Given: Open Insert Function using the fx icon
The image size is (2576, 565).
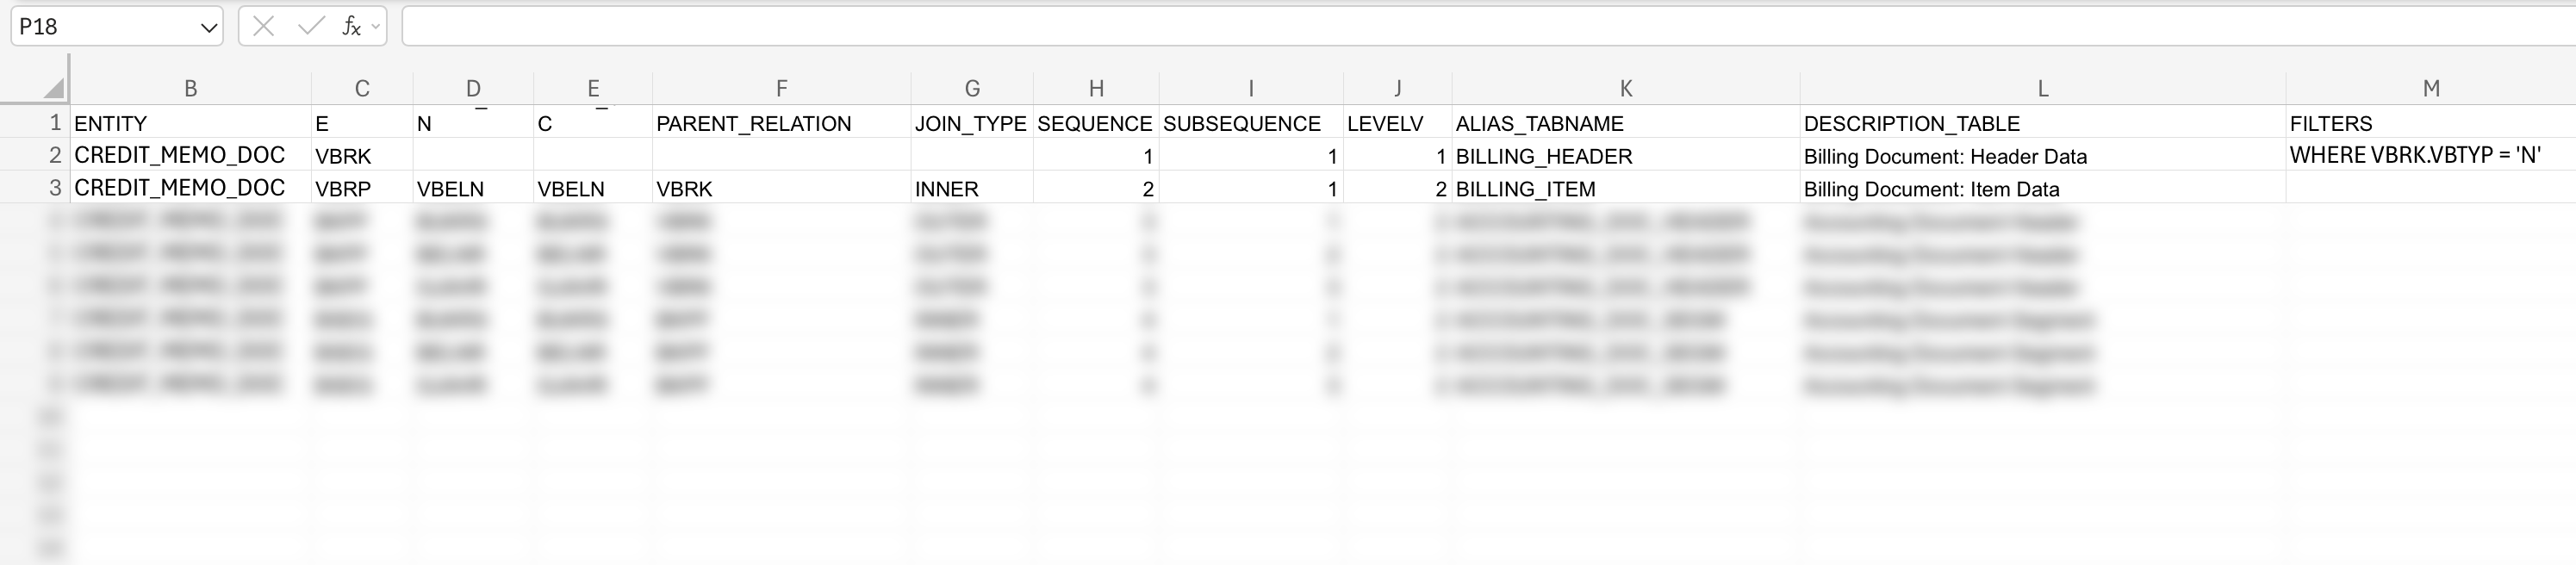Looking at the screenshot, I should (x=352, y=27).
